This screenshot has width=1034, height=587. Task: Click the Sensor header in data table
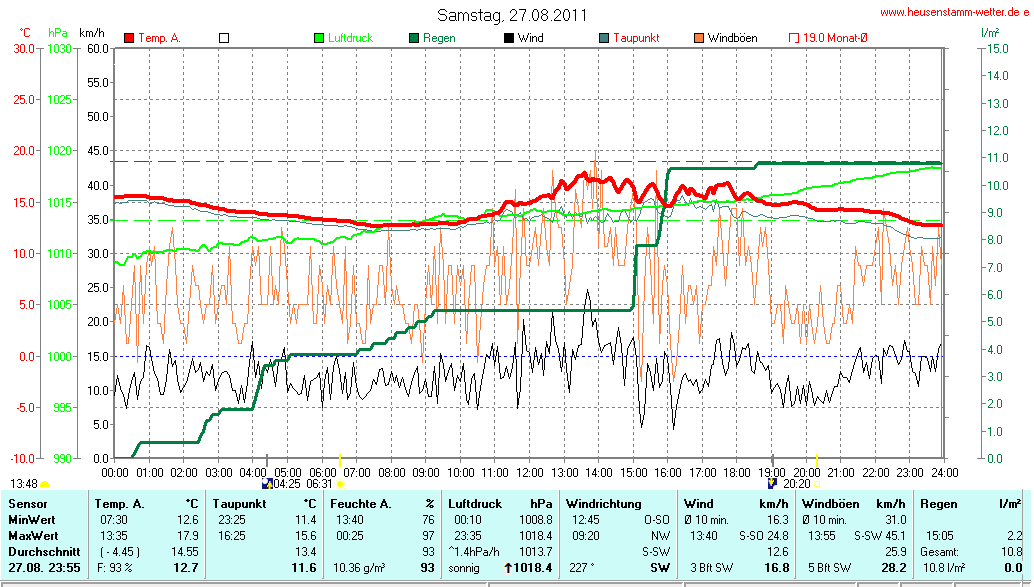[30, 503]
